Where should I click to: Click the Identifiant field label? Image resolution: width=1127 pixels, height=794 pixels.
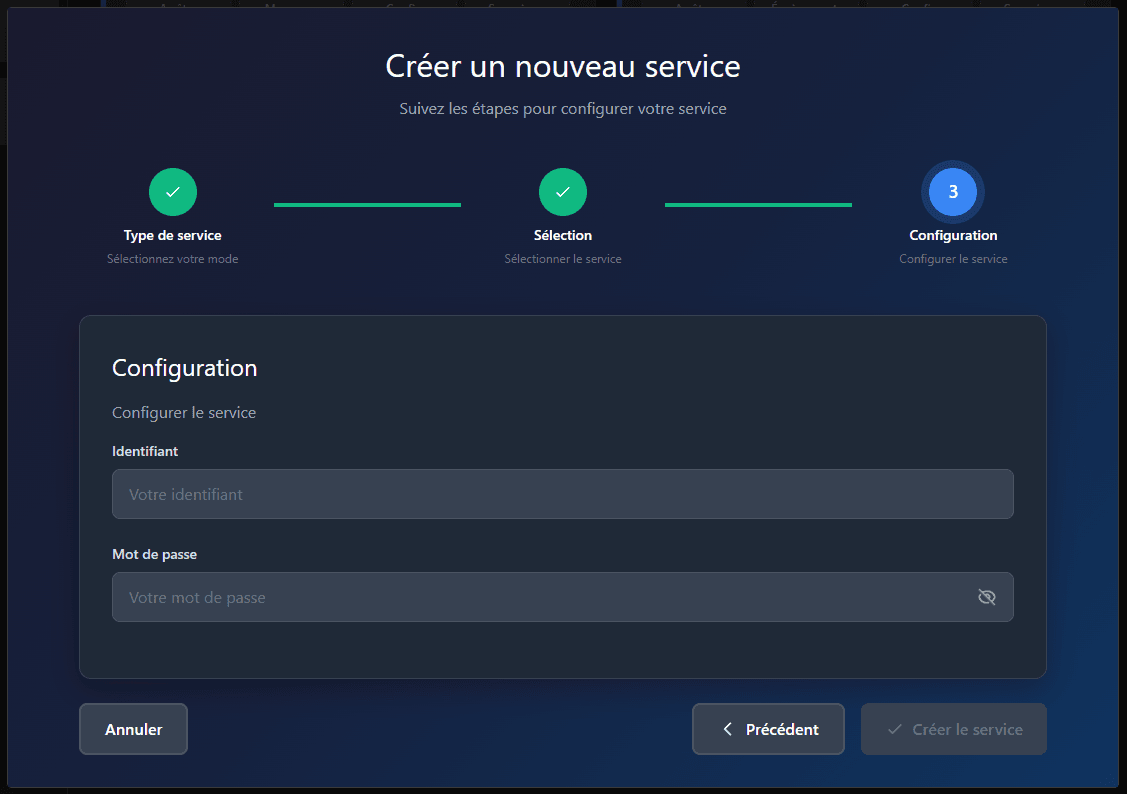tap(145, 451)
